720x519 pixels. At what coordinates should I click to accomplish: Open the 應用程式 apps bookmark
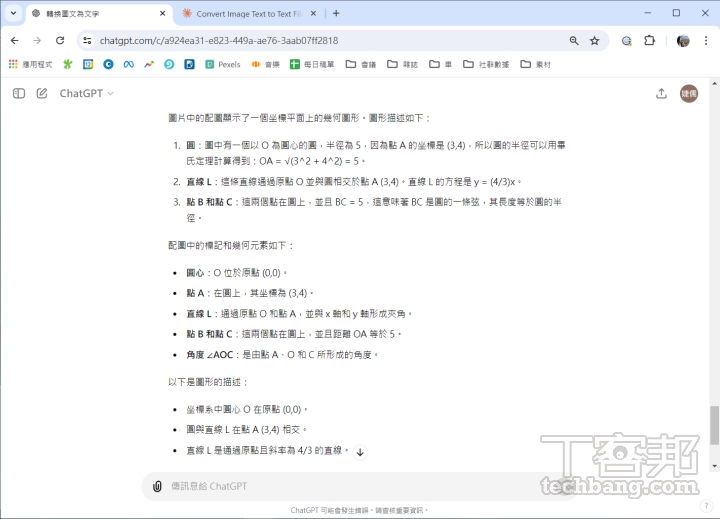coord(30,64)
